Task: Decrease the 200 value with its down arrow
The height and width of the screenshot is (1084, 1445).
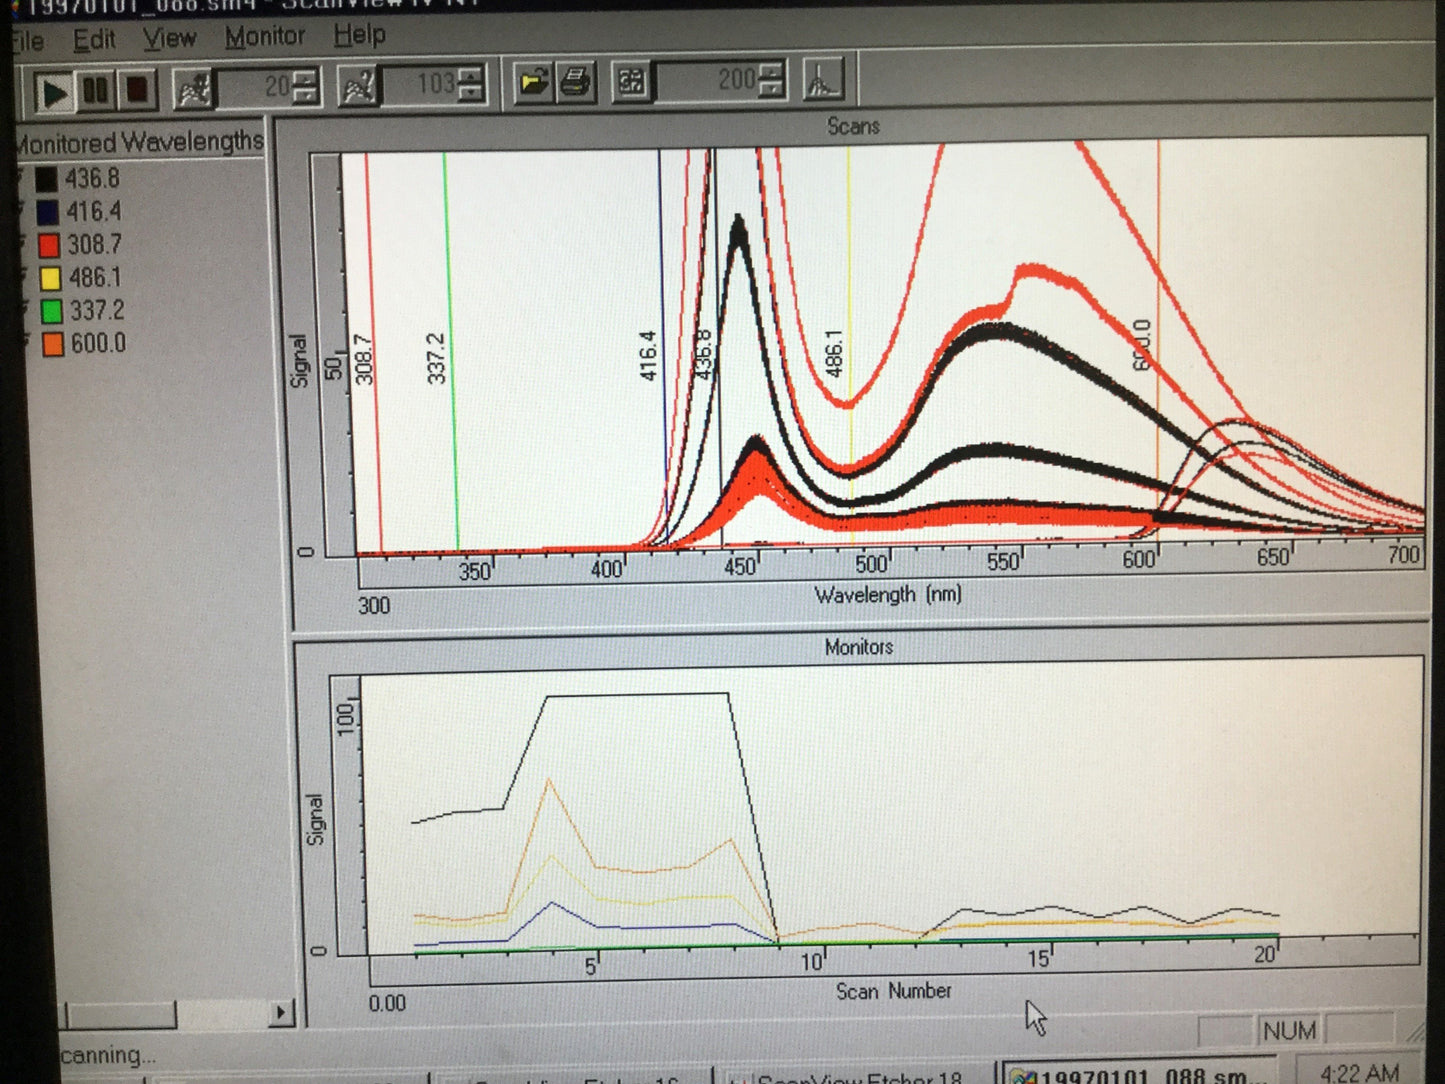Action: (770, 88)
